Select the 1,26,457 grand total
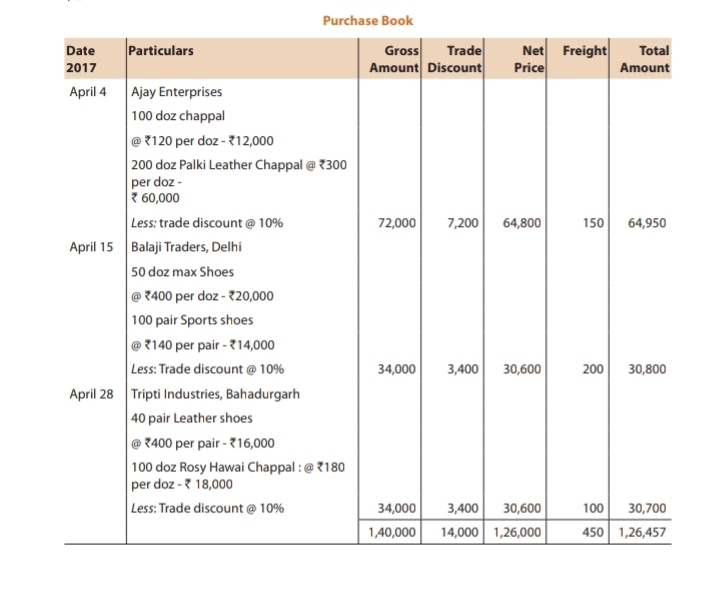This screenshot has width=720, height=599. pos(643,532)
